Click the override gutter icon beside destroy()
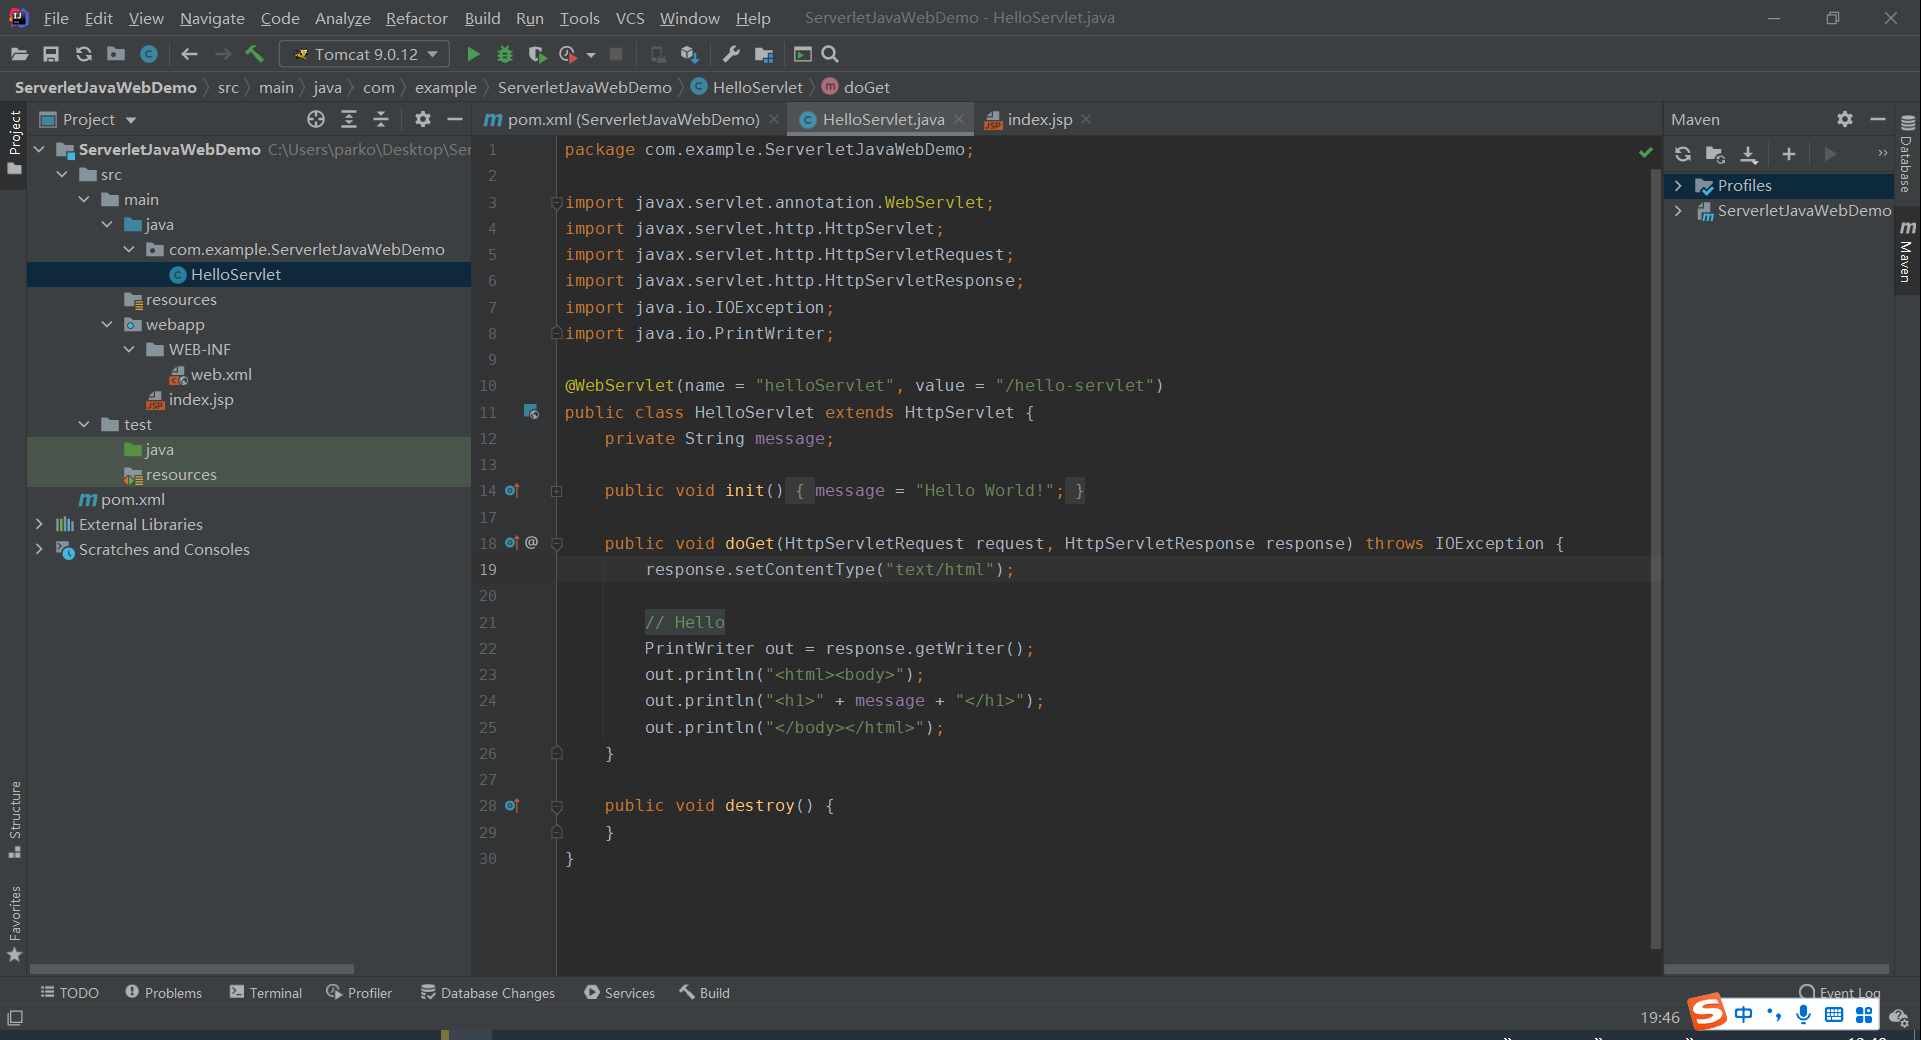1921x1040 pixels. point(512,805)
